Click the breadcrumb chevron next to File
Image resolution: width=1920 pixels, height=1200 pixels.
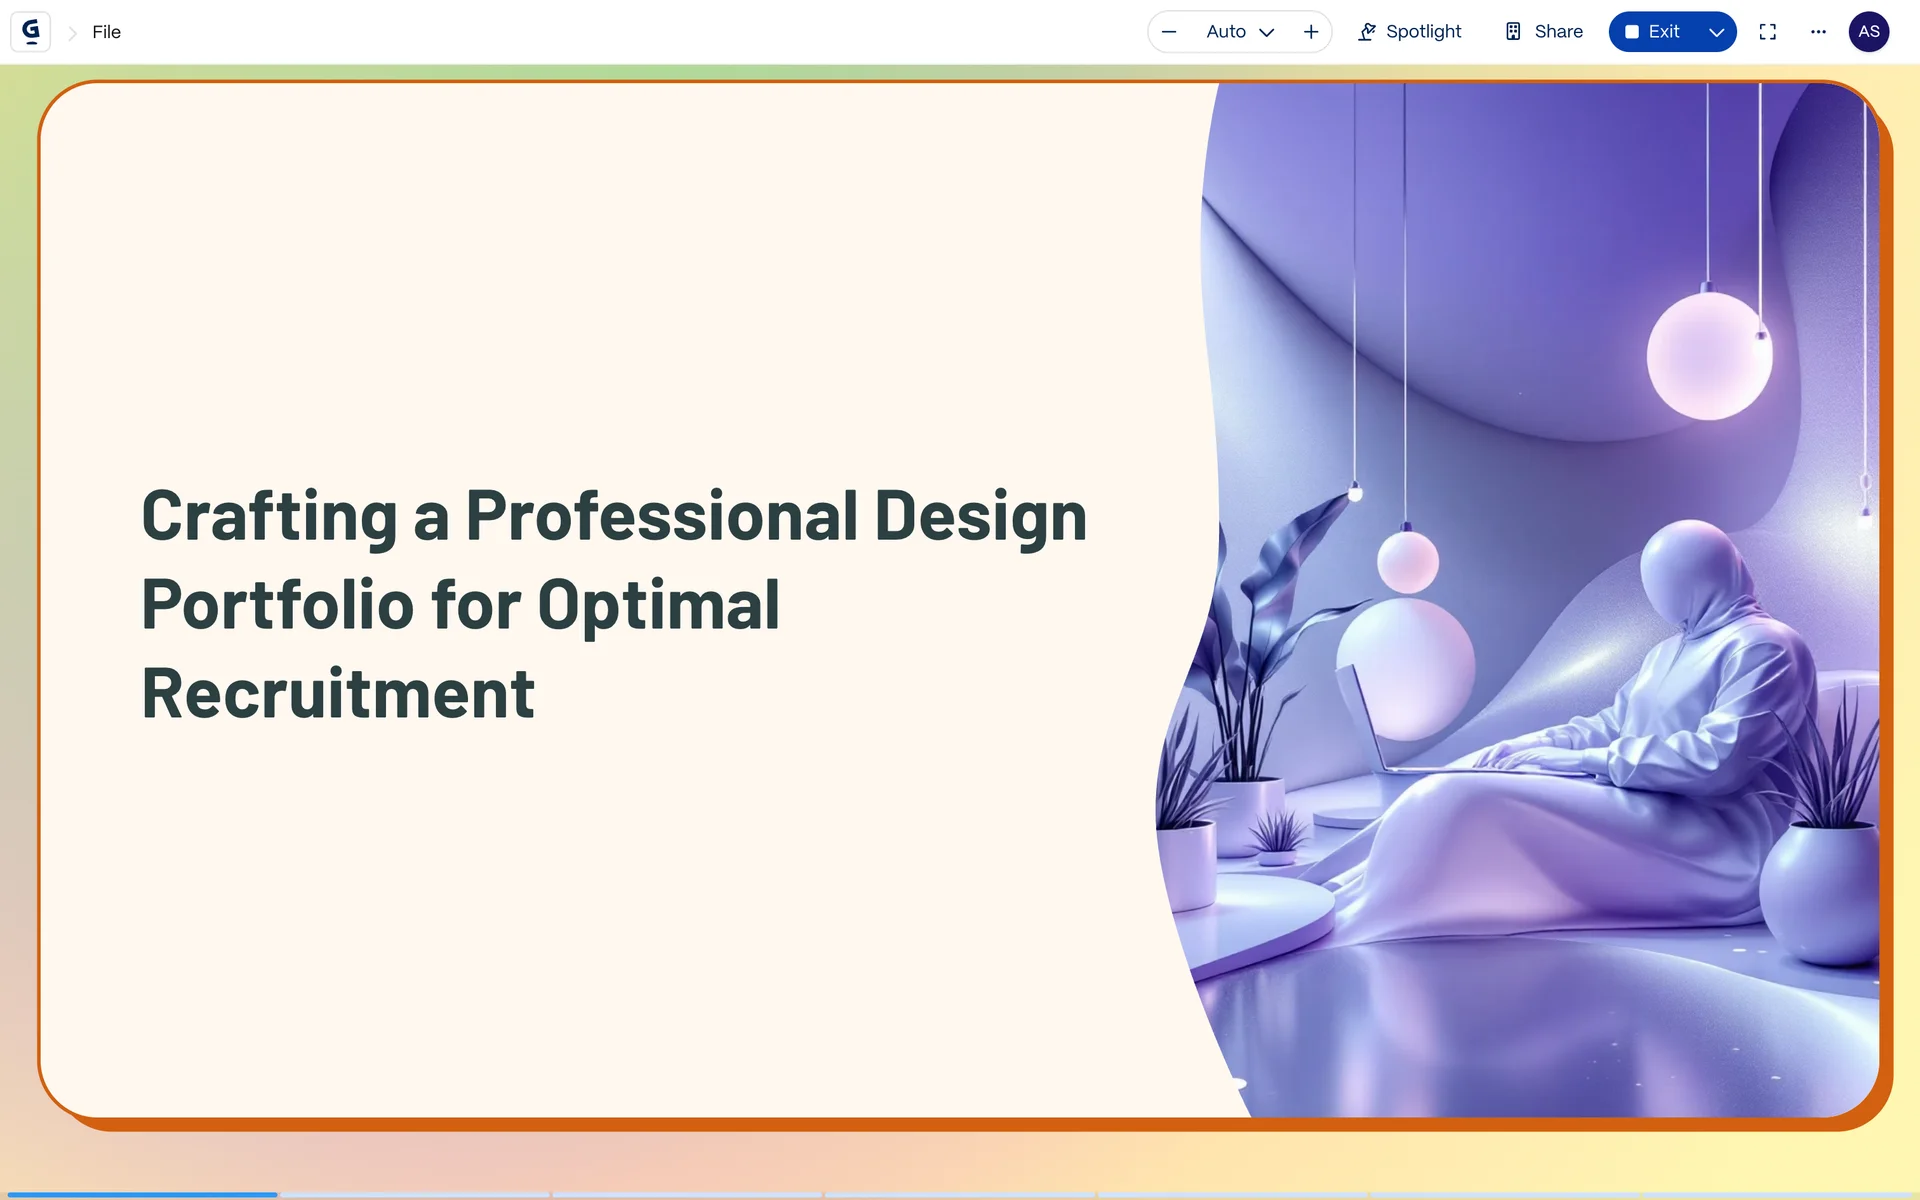tap(72, 33)
